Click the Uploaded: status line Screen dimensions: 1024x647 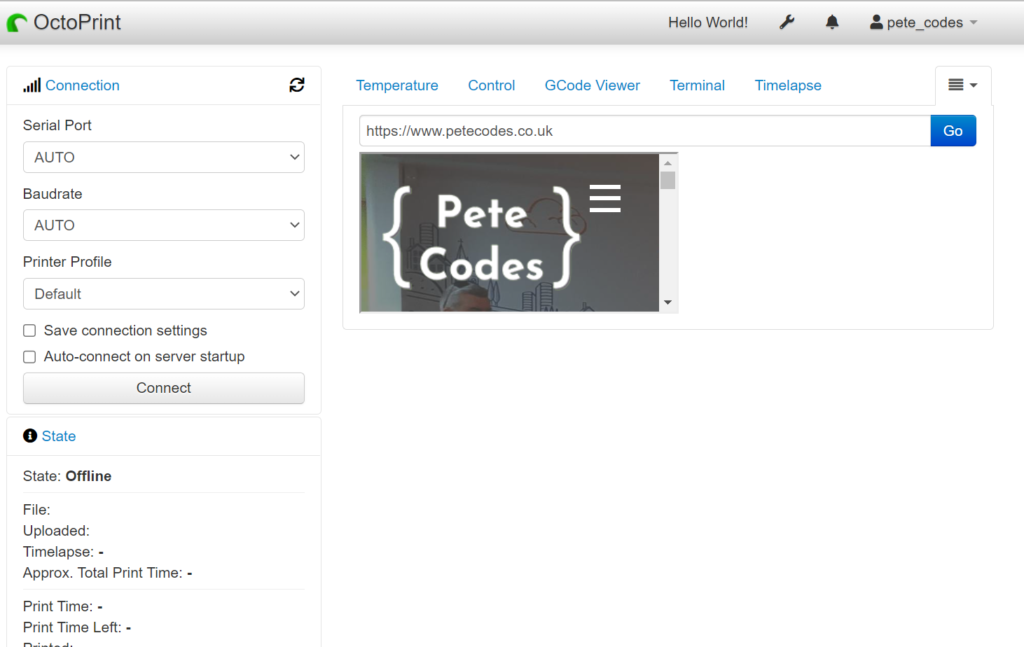point(56,531)
